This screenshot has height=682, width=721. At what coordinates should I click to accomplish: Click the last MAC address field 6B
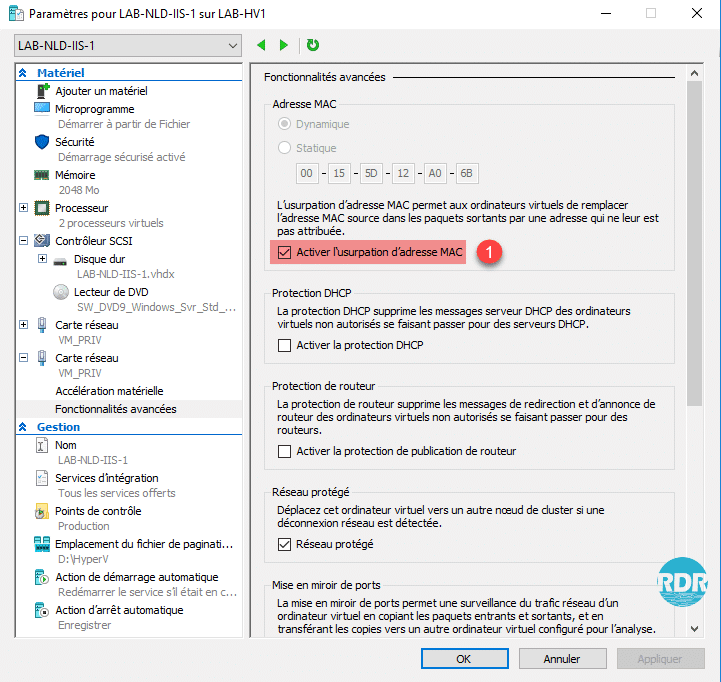tap(467, 173)
